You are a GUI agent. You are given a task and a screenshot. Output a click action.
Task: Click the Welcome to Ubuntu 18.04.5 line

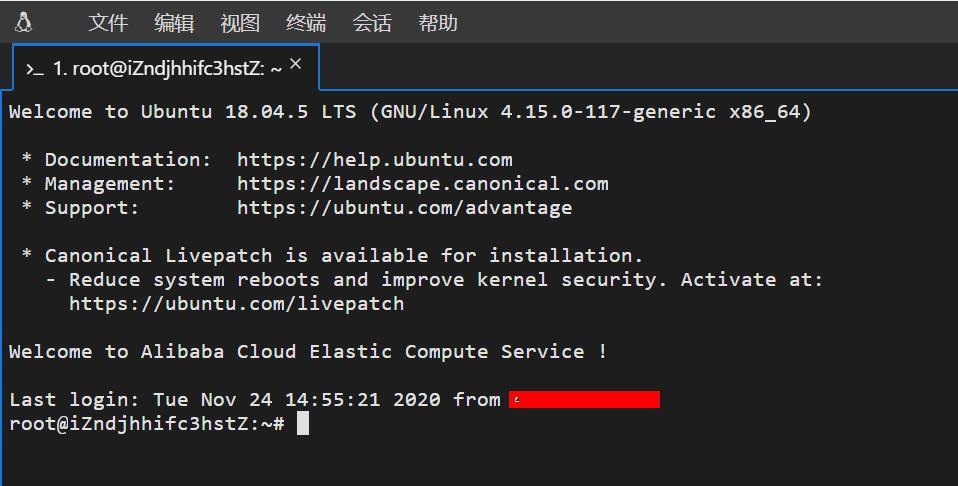coord(410,112)
